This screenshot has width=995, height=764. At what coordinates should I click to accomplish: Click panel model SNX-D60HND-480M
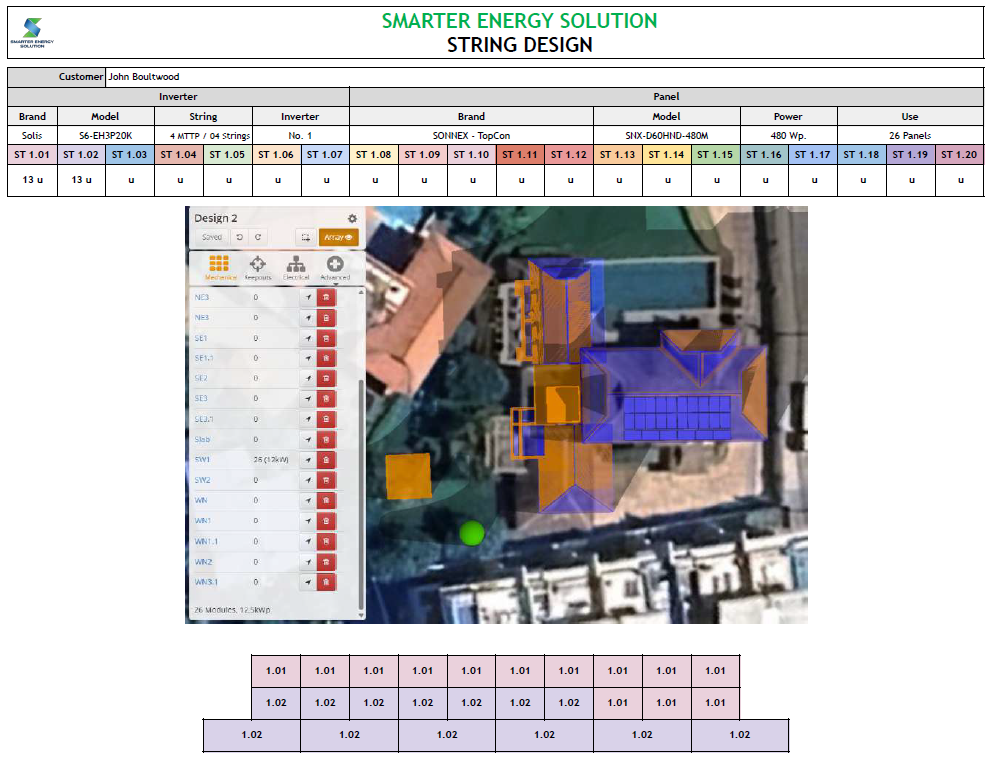click(667, 136)
